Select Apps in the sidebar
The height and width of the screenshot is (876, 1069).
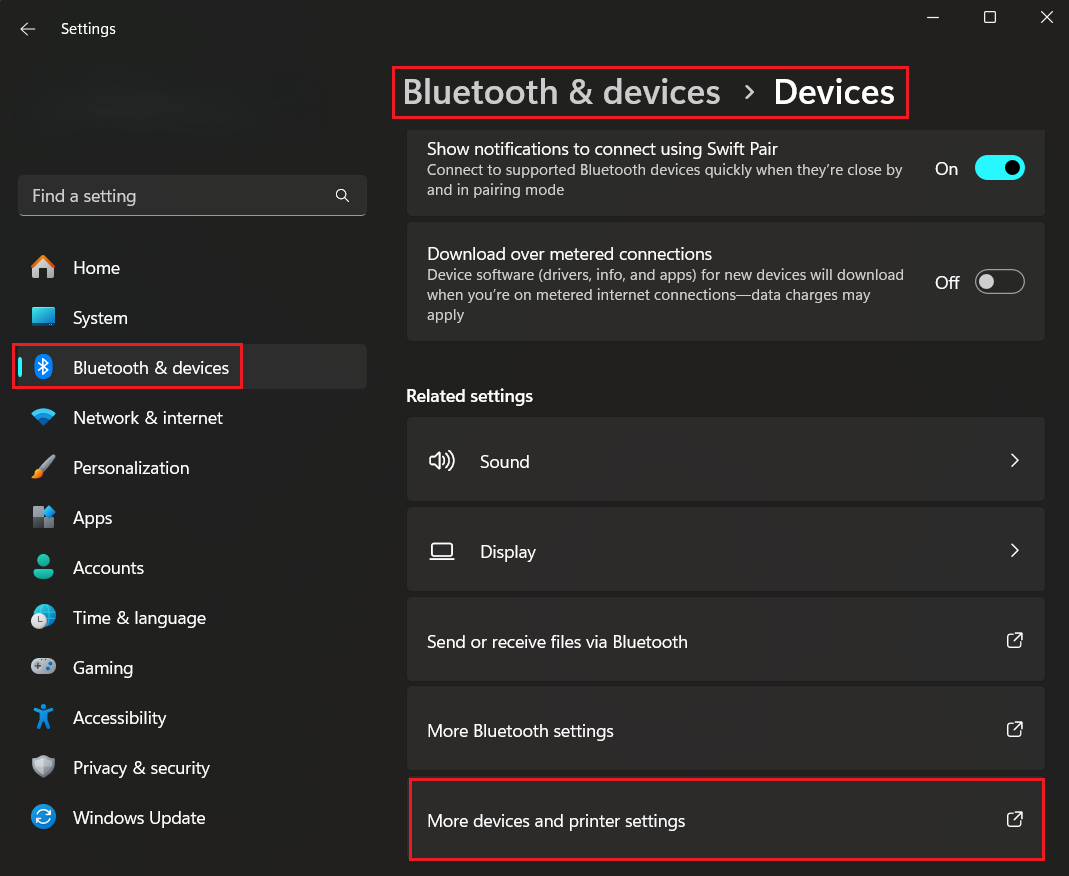92,518
